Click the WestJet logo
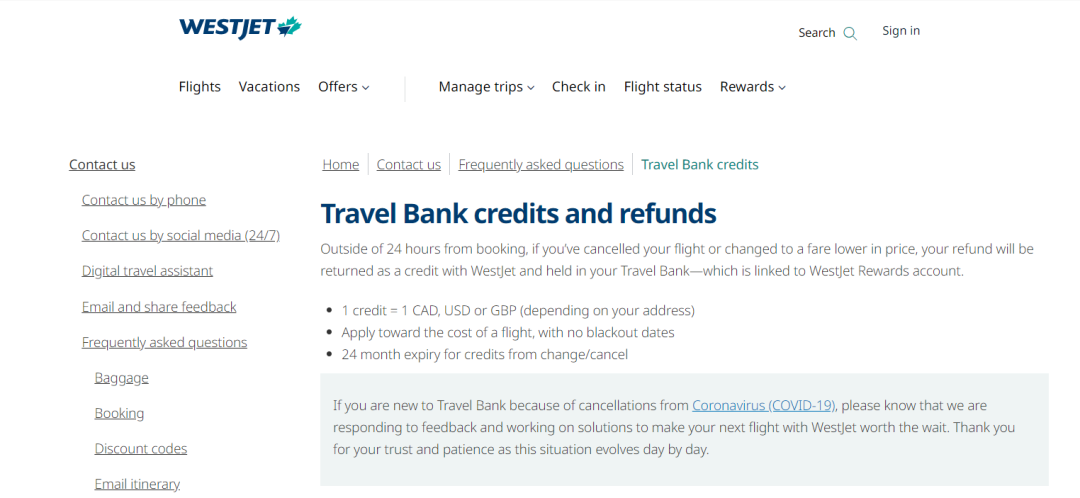Viewport: 1080px width, 498px height. point(240,28)
